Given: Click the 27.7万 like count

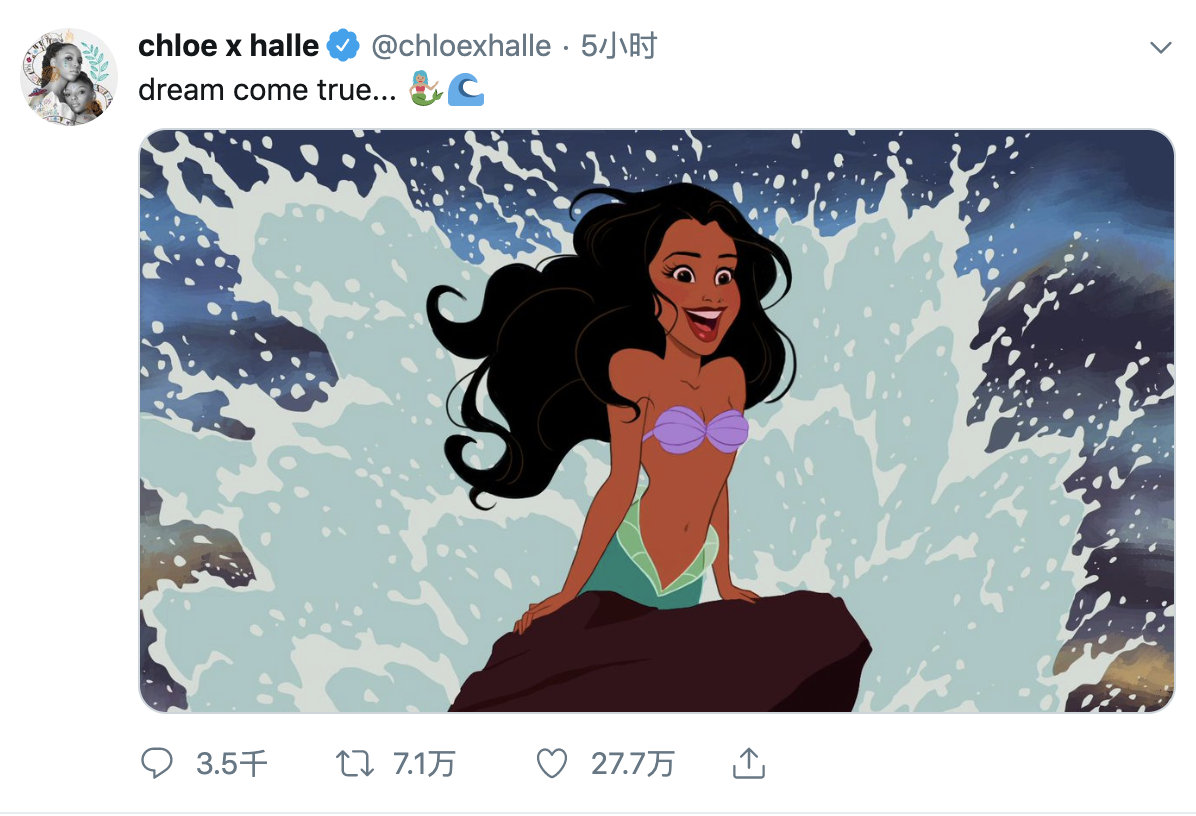Looking at the screenshot, I should pos(632,765).
